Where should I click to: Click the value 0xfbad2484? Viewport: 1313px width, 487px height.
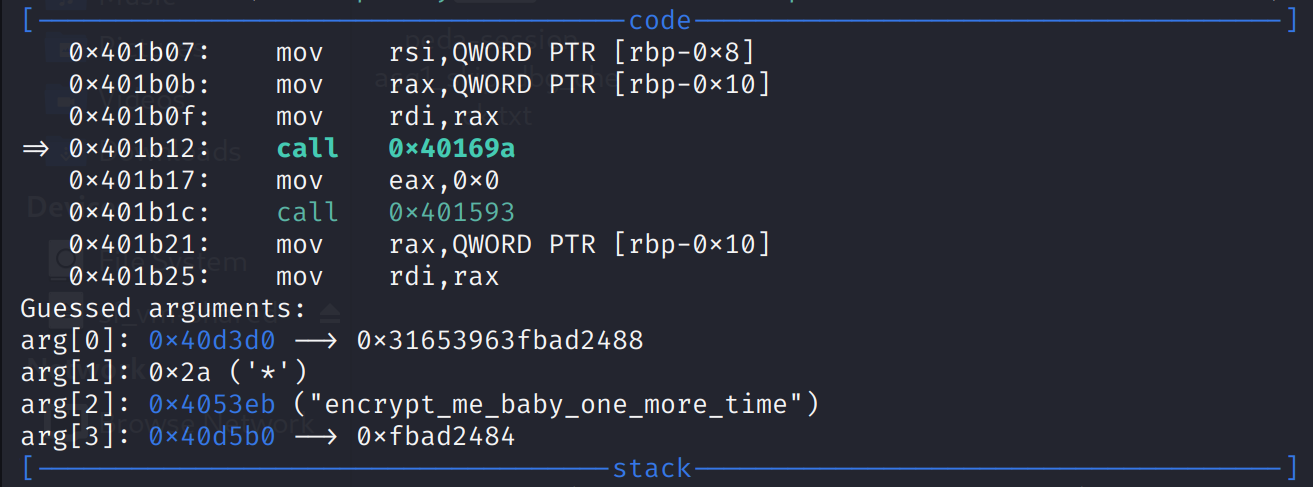tap(435, 437)
